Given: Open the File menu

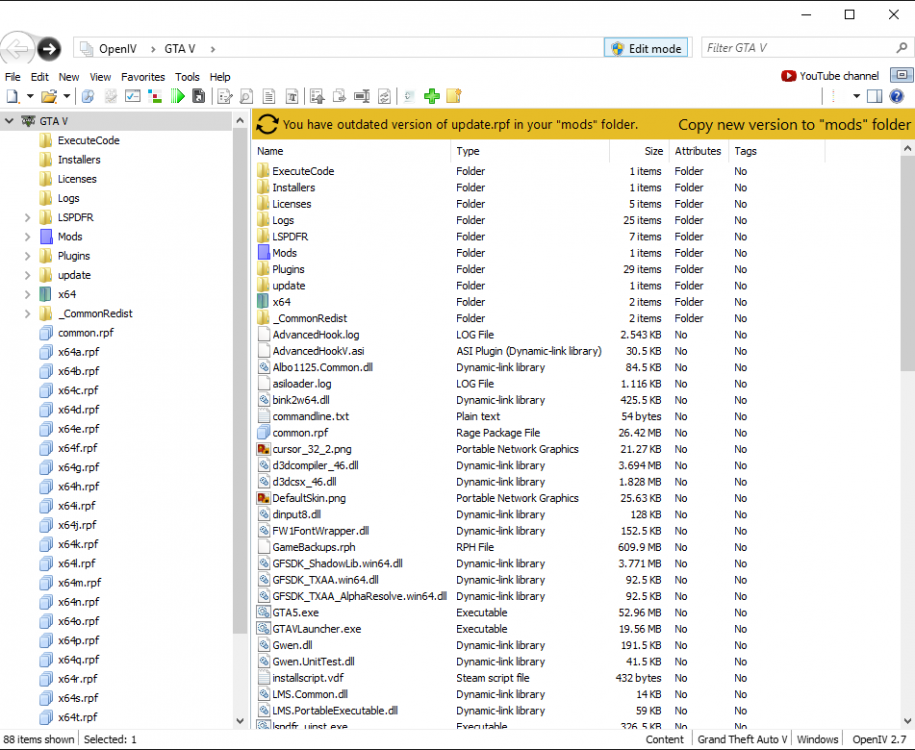Looking at the screenshot, I should (12, 77).
